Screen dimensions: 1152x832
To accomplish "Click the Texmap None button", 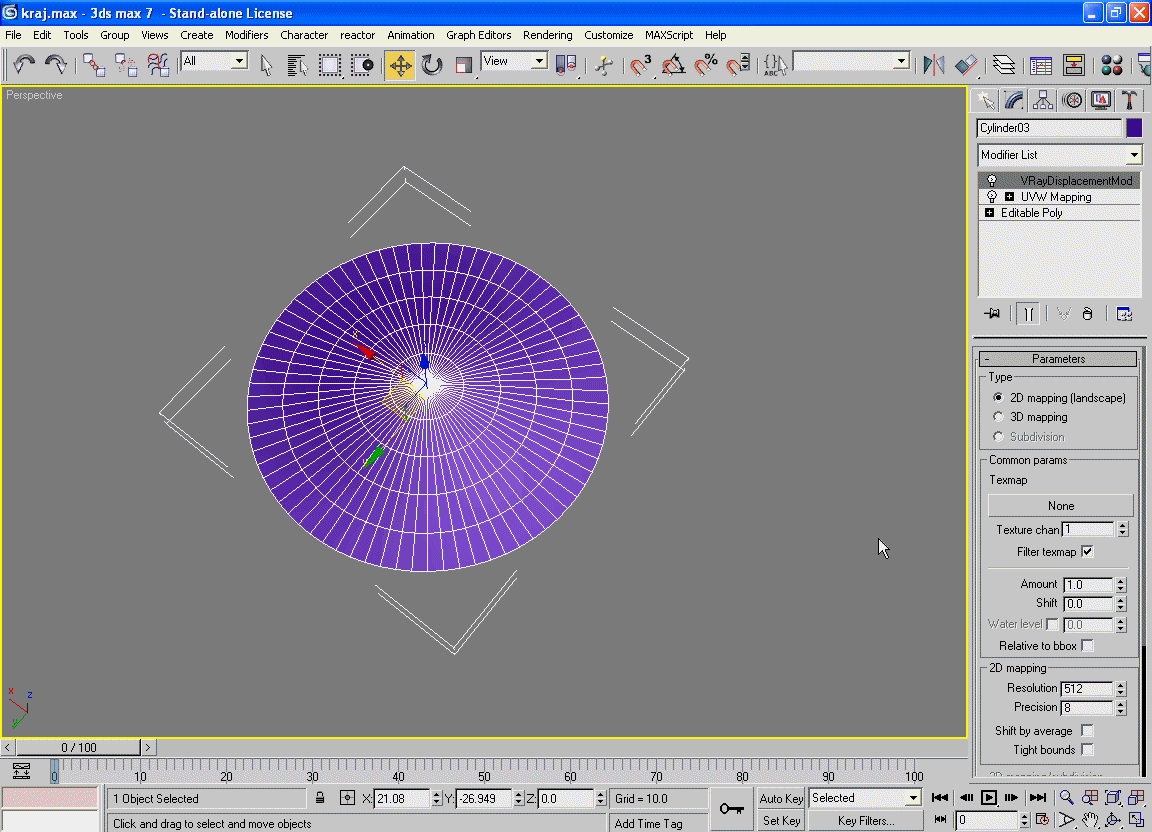I will point(1060,506).
